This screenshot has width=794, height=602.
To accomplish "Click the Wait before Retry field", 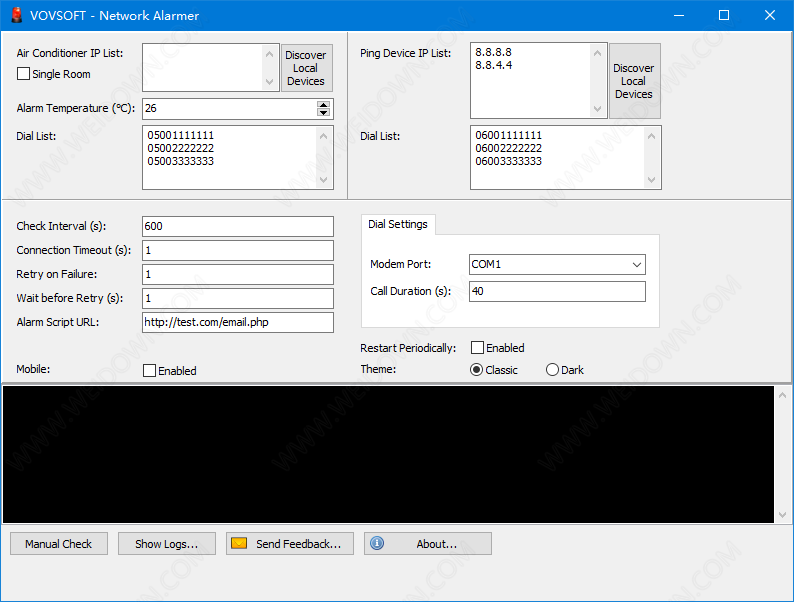I will click(x=237, y=298).
